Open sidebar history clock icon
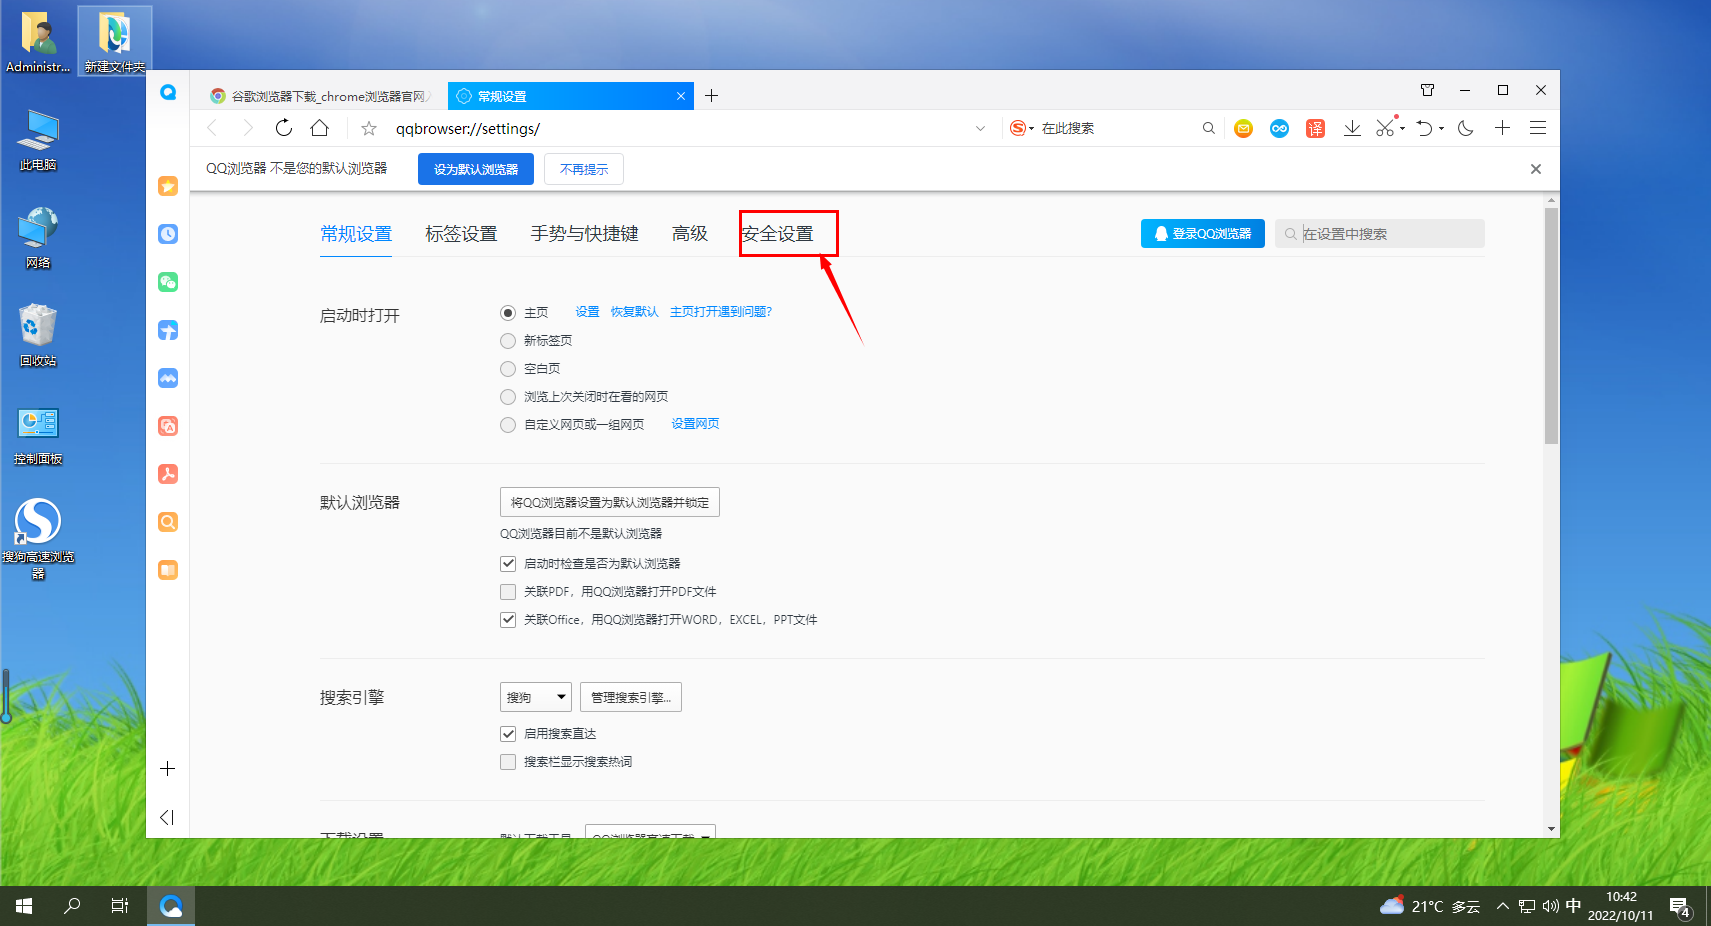 [x=168, y=234]
